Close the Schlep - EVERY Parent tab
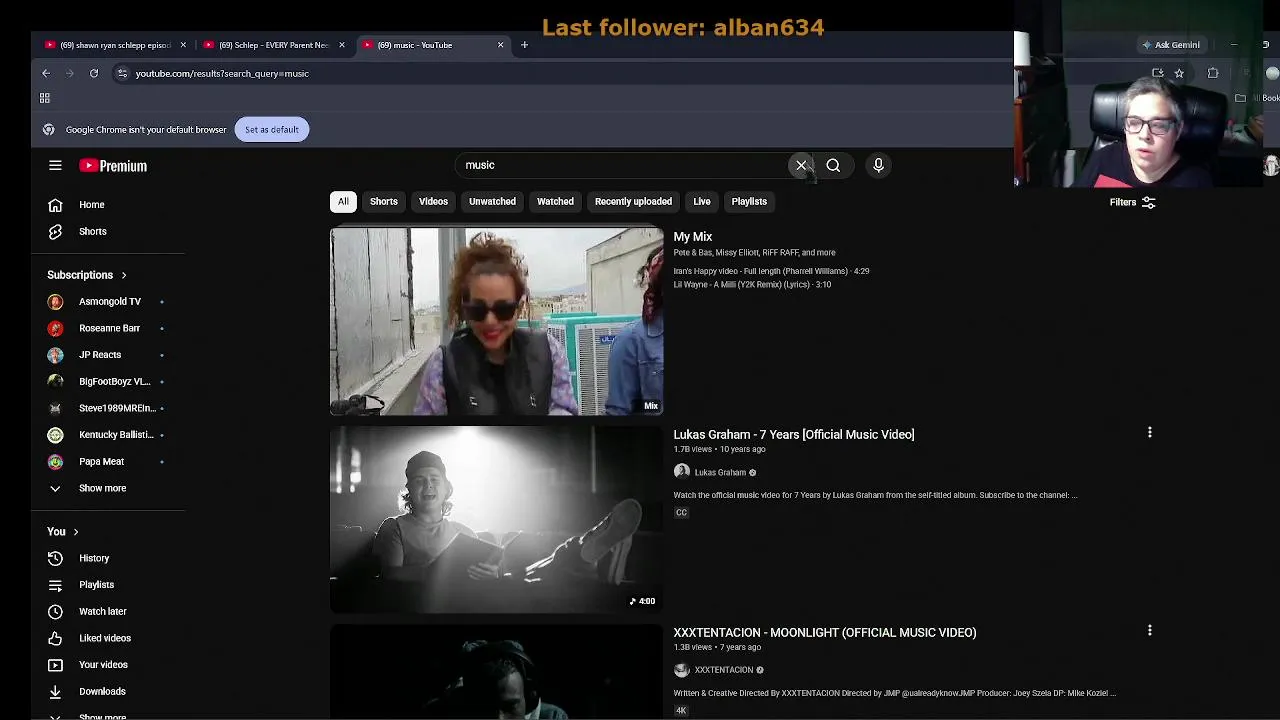Viewport: 1280px width, 720px height. coord(342,45)
